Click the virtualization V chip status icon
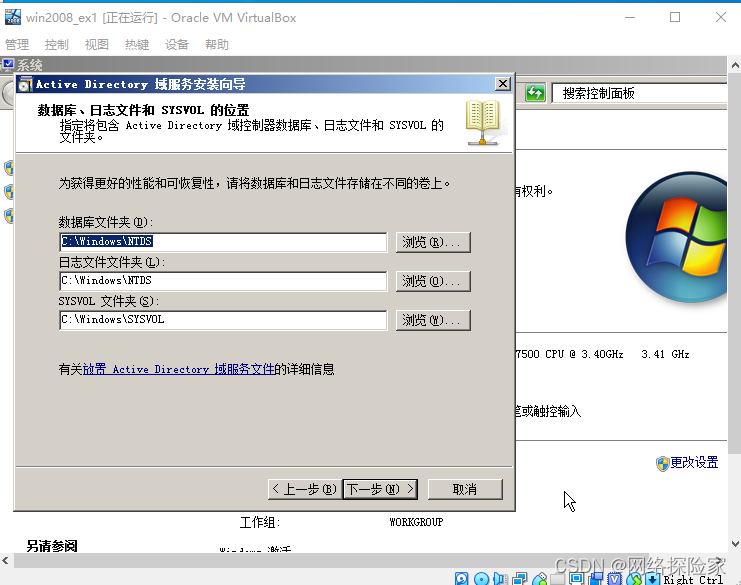Viewport: 741px width, 585px height. (614, 579)
